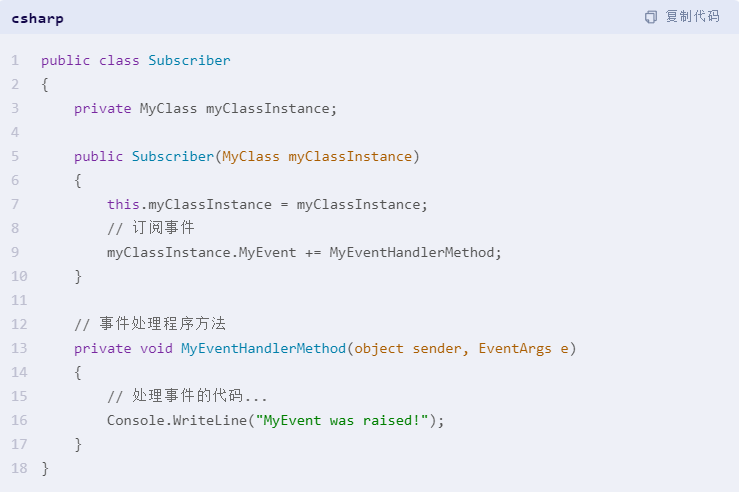The image size is (739, 492).
Task: Click MyEventHandlerMethod on line 9
Action: coord(411,253)
